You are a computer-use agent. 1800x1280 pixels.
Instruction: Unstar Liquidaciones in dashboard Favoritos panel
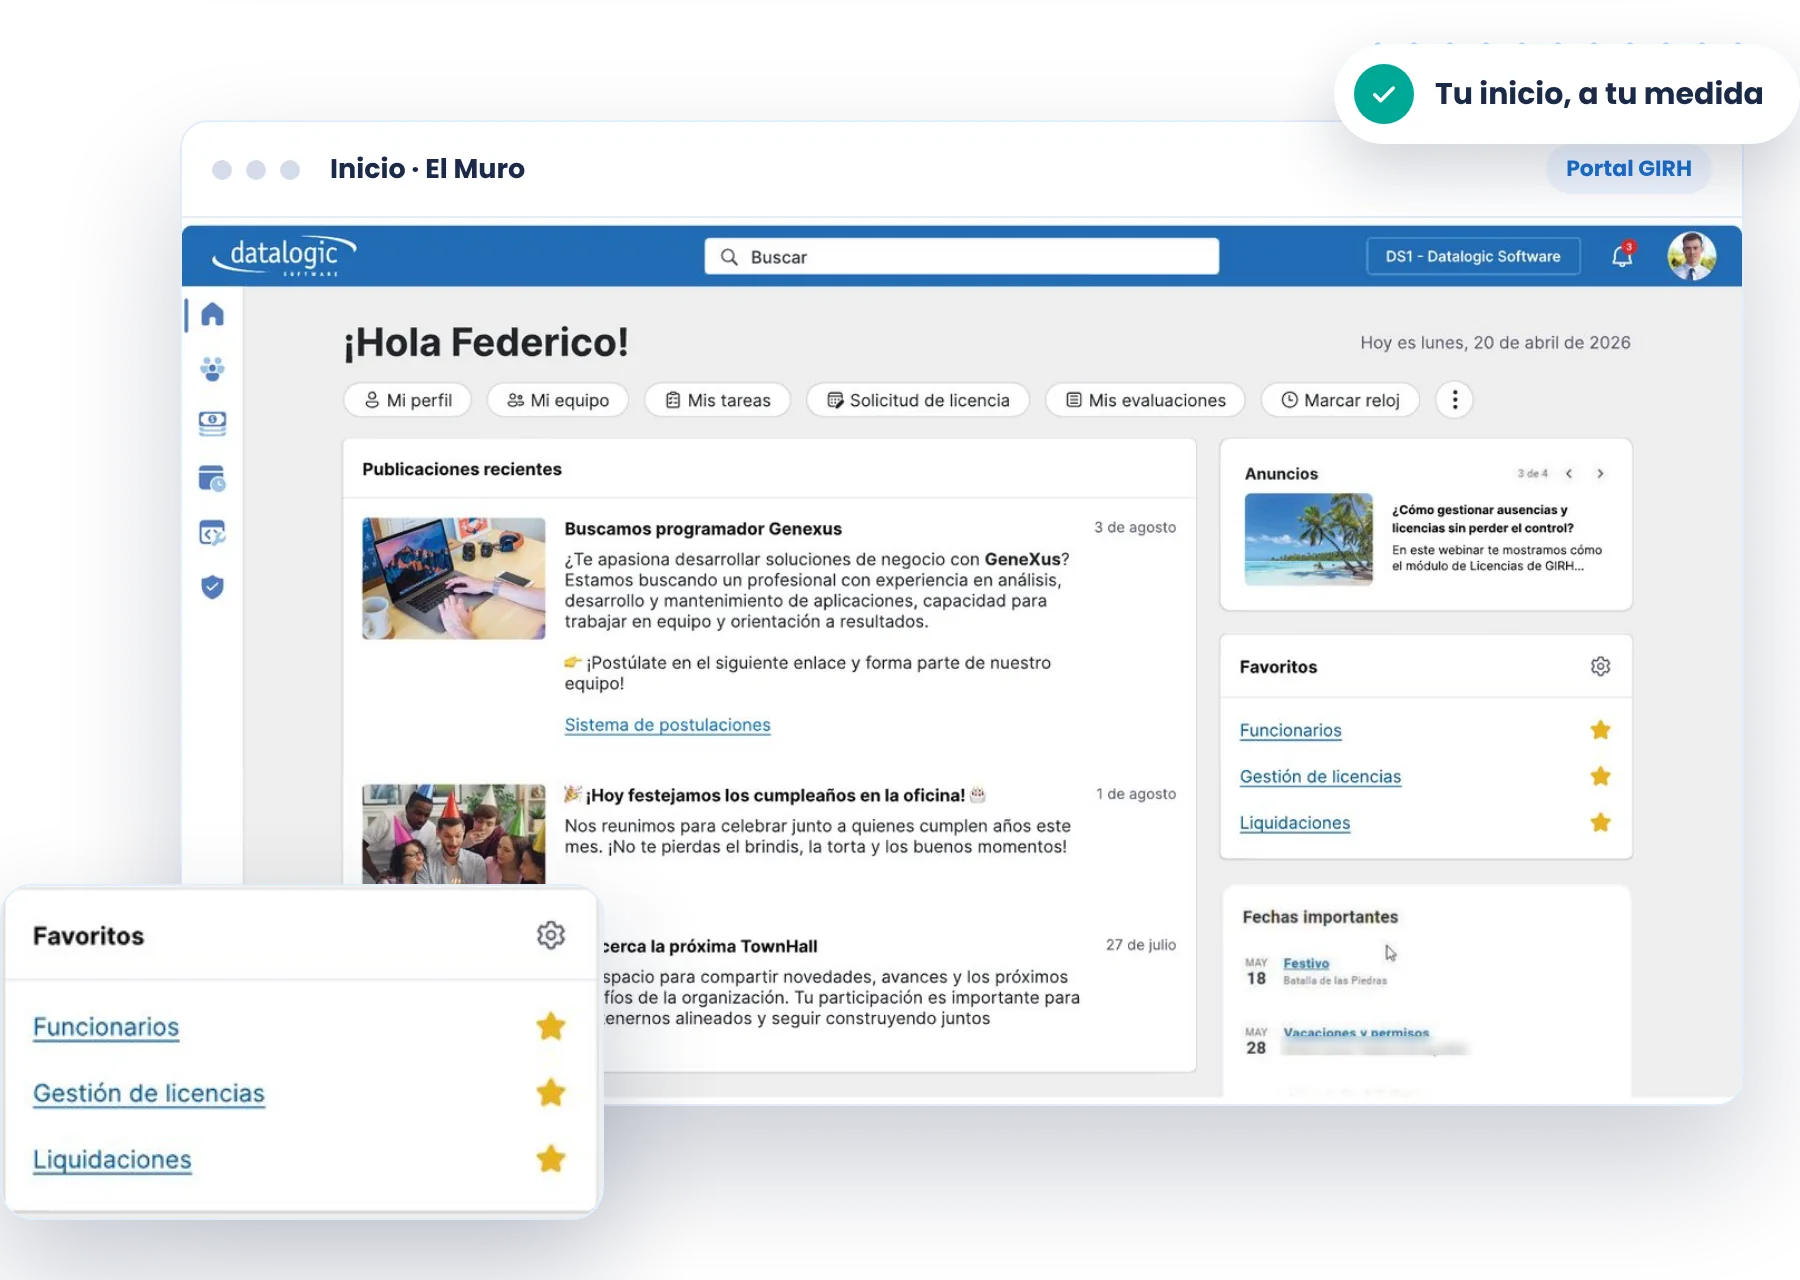(x=1600, y=822)
